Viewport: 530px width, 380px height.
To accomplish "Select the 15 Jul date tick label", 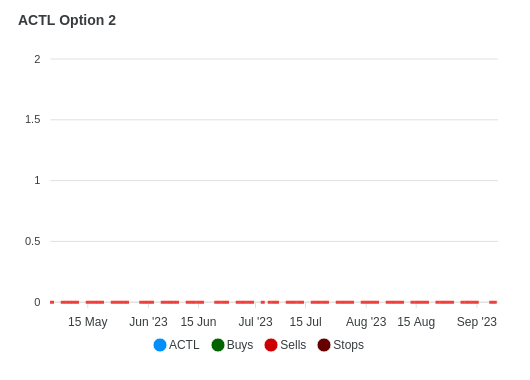I will (x=306, y=322).
